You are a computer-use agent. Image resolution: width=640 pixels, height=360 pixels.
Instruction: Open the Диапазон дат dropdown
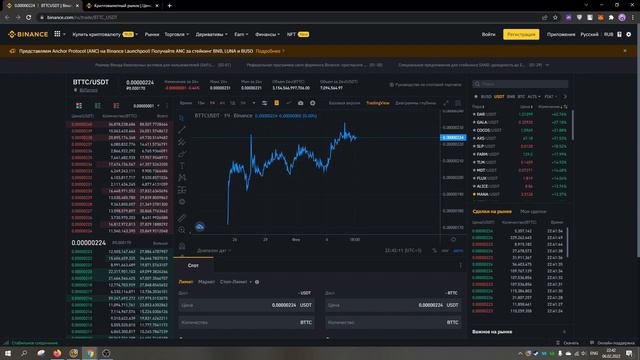point(214,251)
